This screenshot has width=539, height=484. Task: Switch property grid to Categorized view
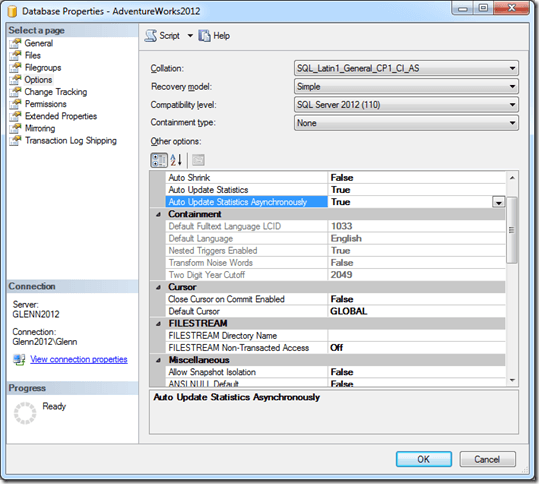159,160
